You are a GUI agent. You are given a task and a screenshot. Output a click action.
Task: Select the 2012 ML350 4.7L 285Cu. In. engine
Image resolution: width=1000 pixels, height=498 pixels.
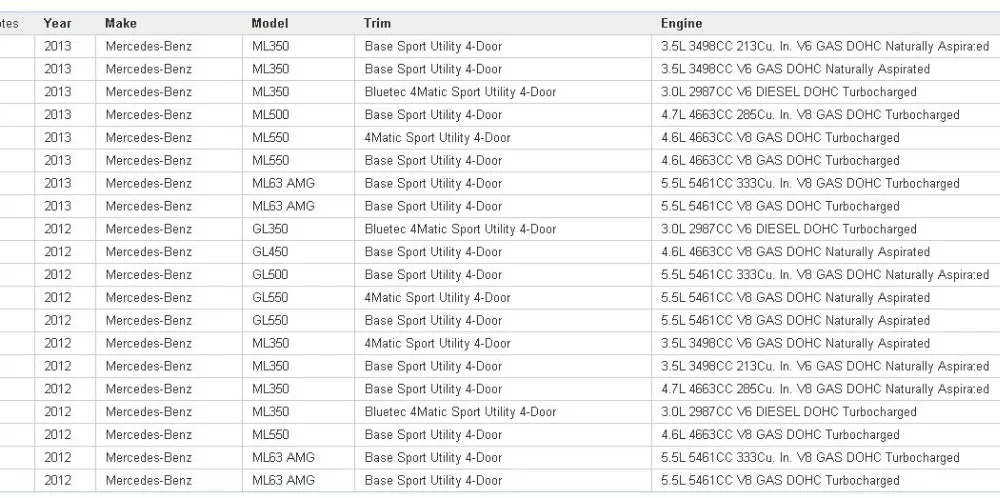pos(826,390)
